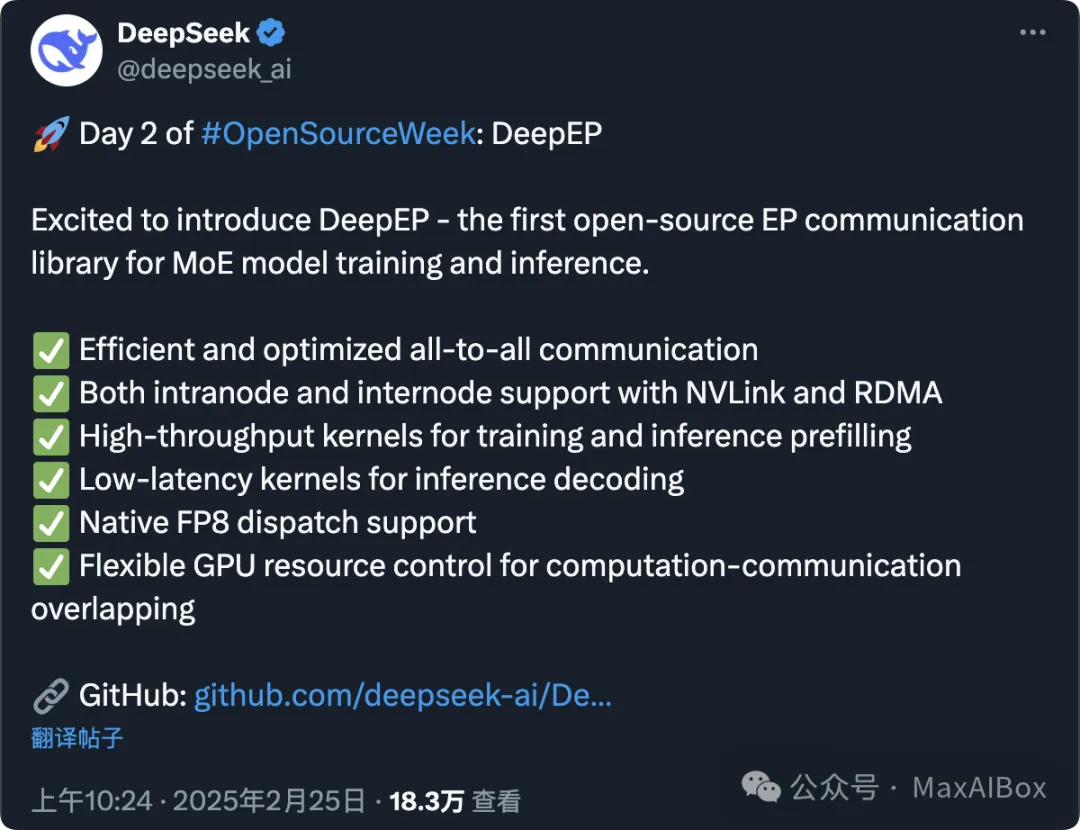The width and height of the screenshot is (1080, 830).
Task: Click the chain link emoji before GitHub
Action: (x=50, y=695)
